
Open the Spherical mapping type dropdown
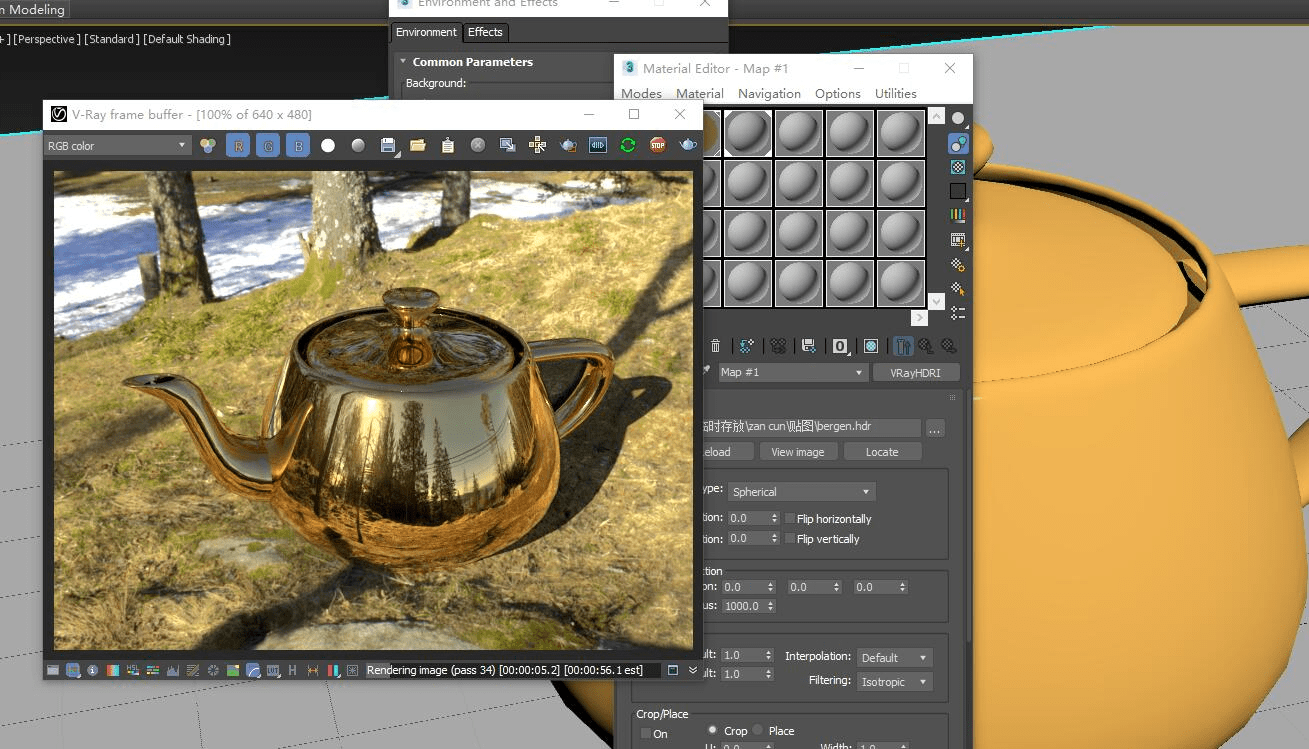coord(802,491)
